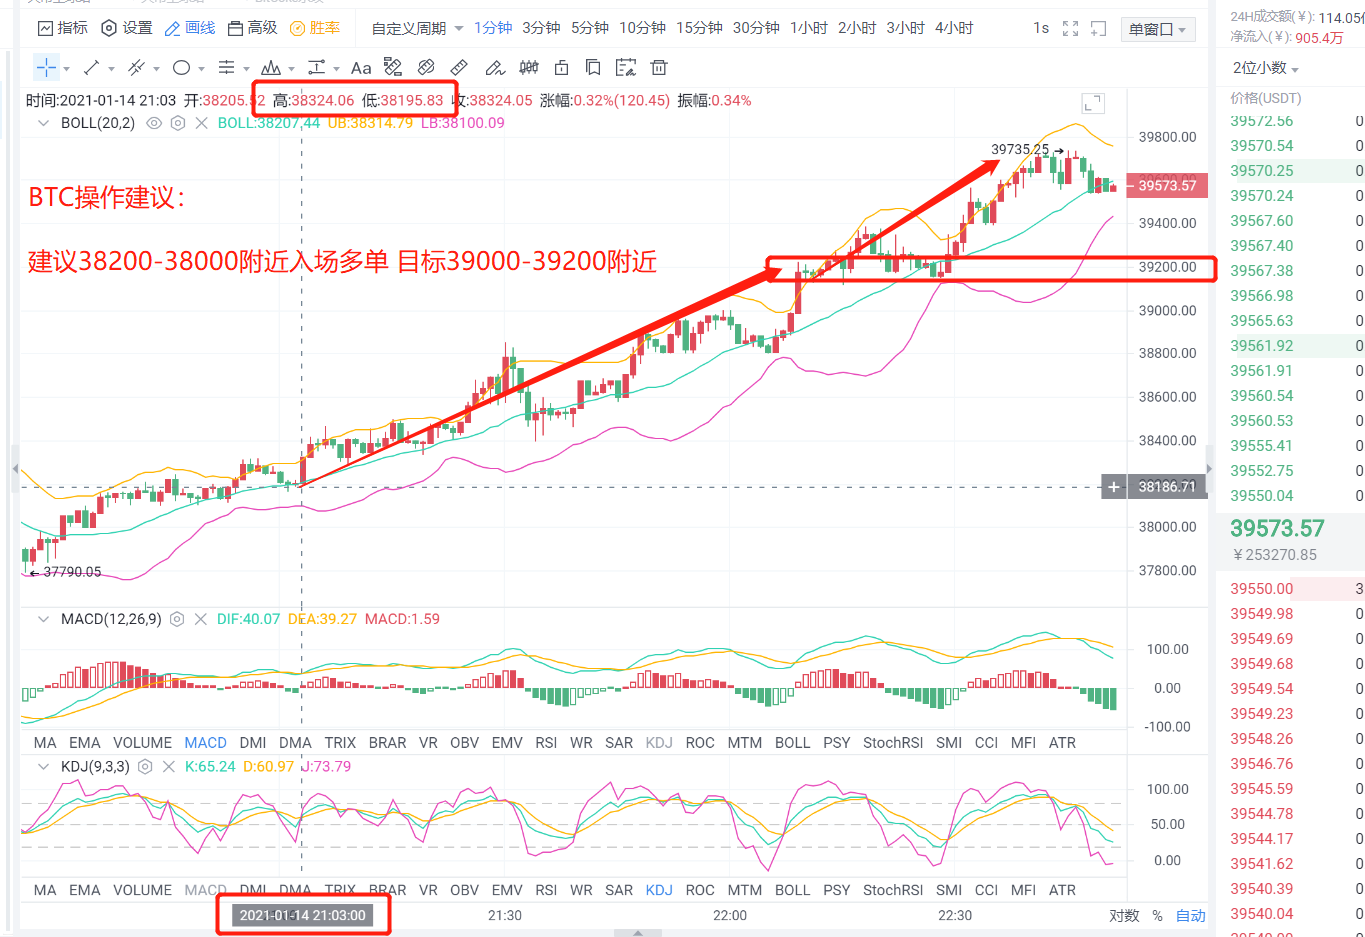Open wave pattern tool options arrow
Screen dimensions: 1365x937
coord(291,69)
